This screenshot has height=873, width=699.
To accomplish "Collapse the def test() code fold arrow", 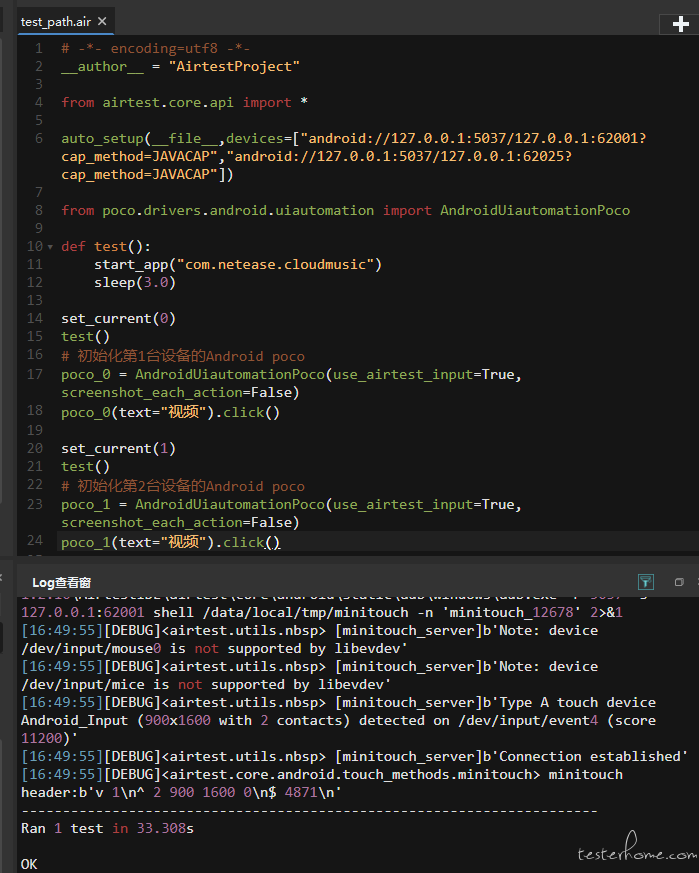I will pyautogui.click(x=50, y=247).
